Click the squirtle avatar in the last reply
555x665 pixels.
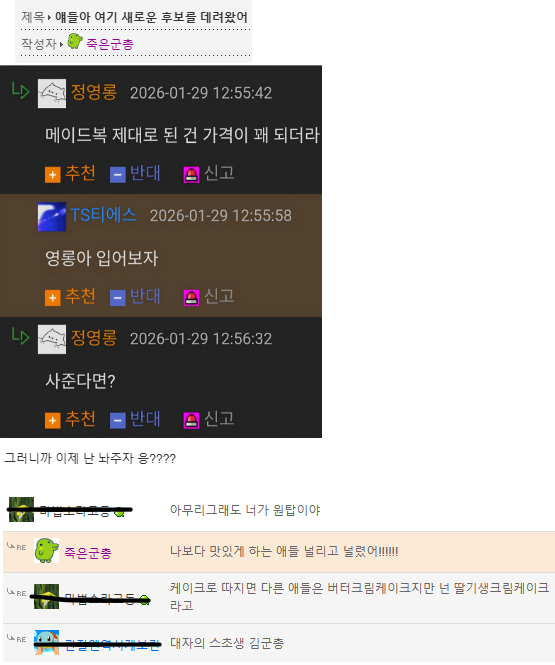tap(47, 643)
